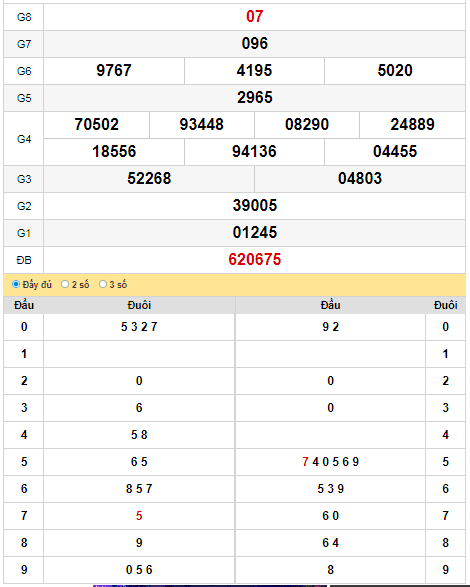This screenshot has width=470, height=587.
Task: Click the G8 prize number 07
Action: click(255, 16)
